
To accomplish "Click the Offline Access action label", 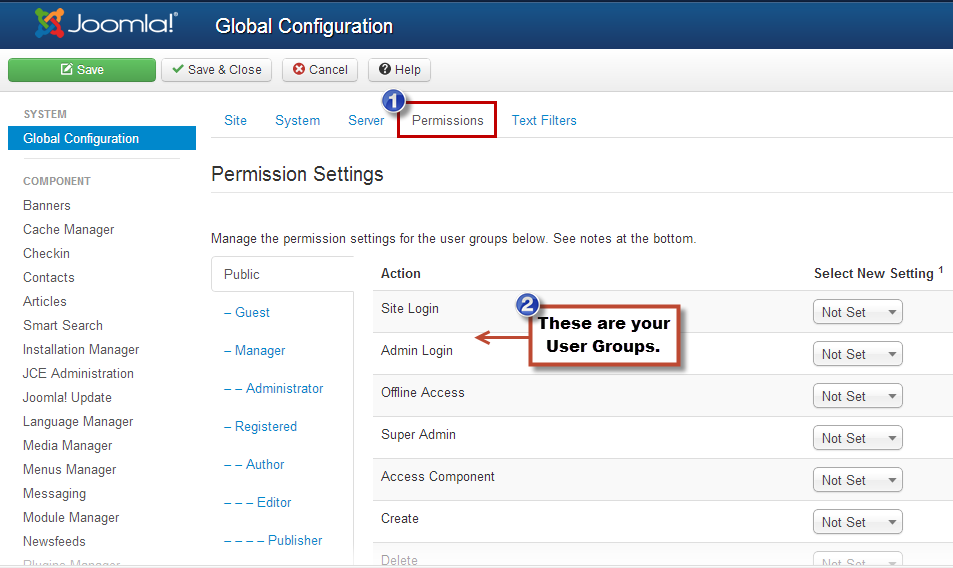I will pos(422,392).
